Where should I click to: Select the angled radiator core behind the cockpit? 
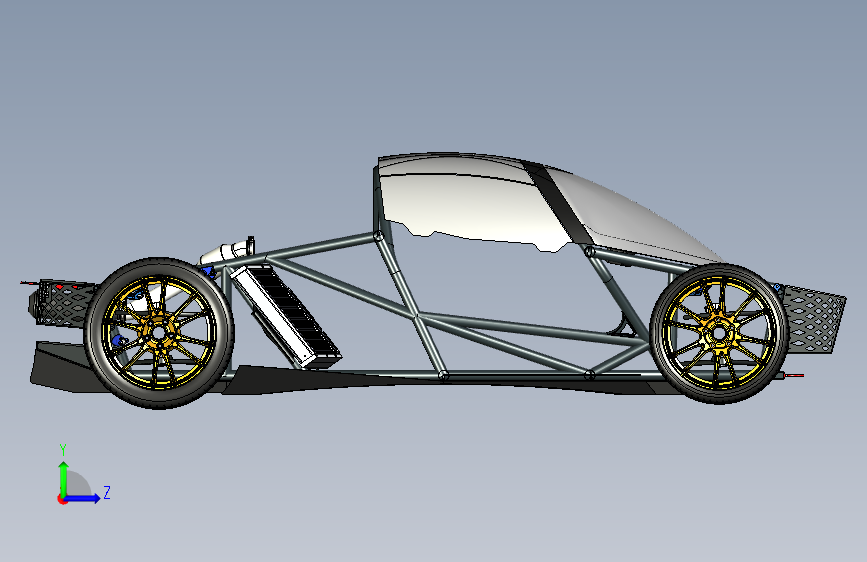[286, 316]
